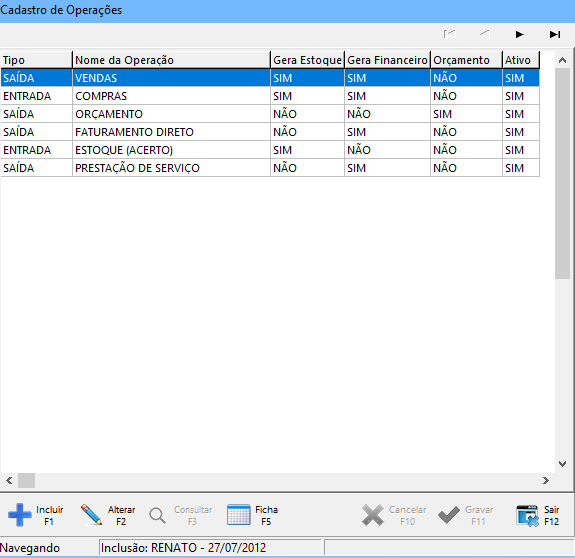Jump to last record arrow

pyautogui.click(x=555, y=34)
